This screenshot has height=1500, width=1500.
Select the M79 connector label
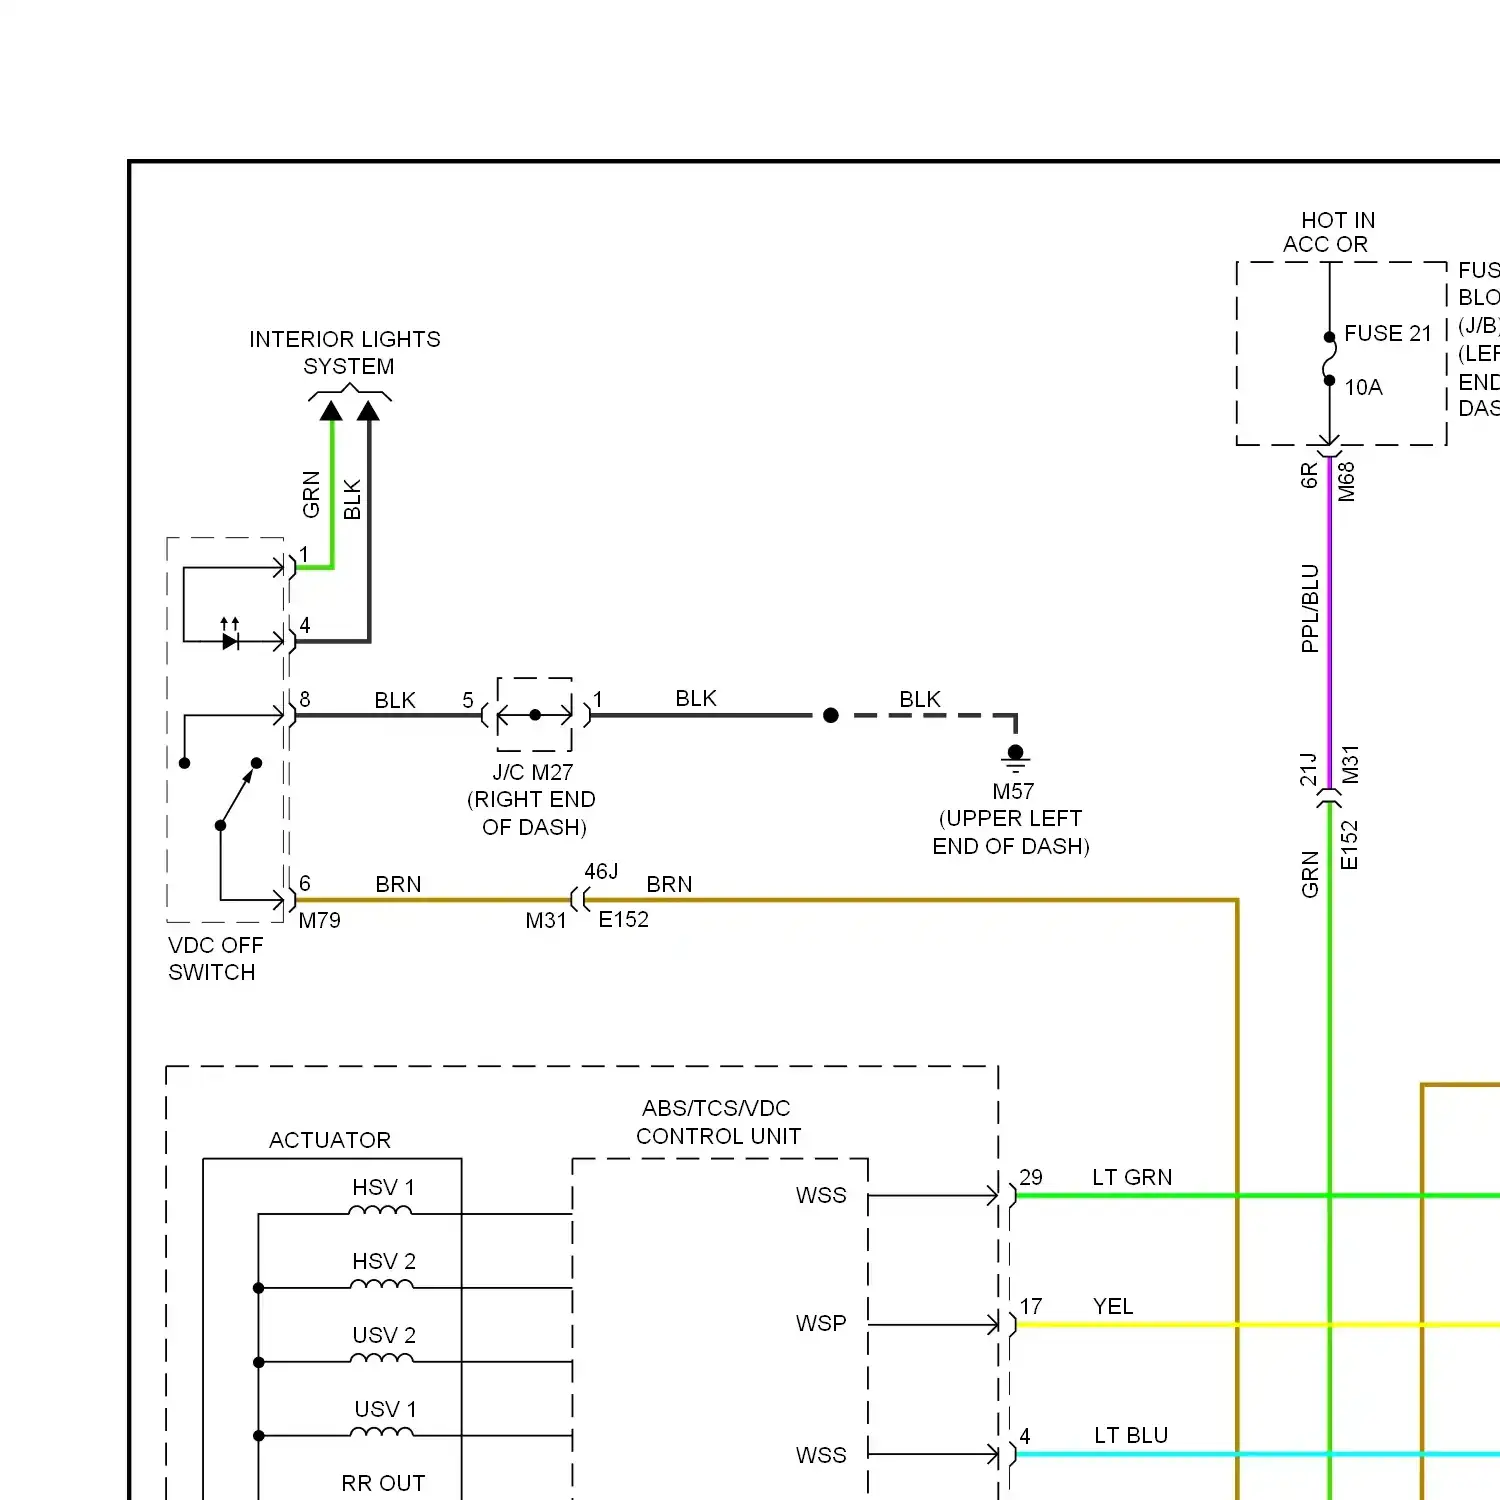point(320,920)
